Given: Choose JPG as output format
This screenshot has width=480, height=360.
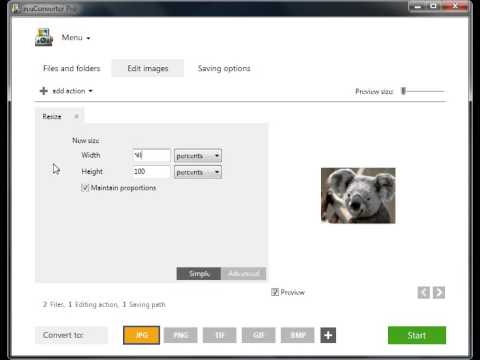Looking at the screenshot, I should (x=141, y=335).
